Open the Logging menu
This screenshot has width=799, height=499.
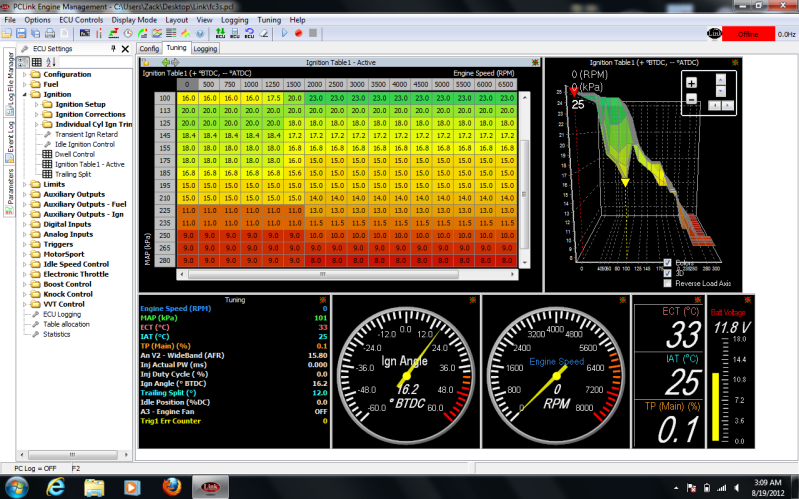234,20
